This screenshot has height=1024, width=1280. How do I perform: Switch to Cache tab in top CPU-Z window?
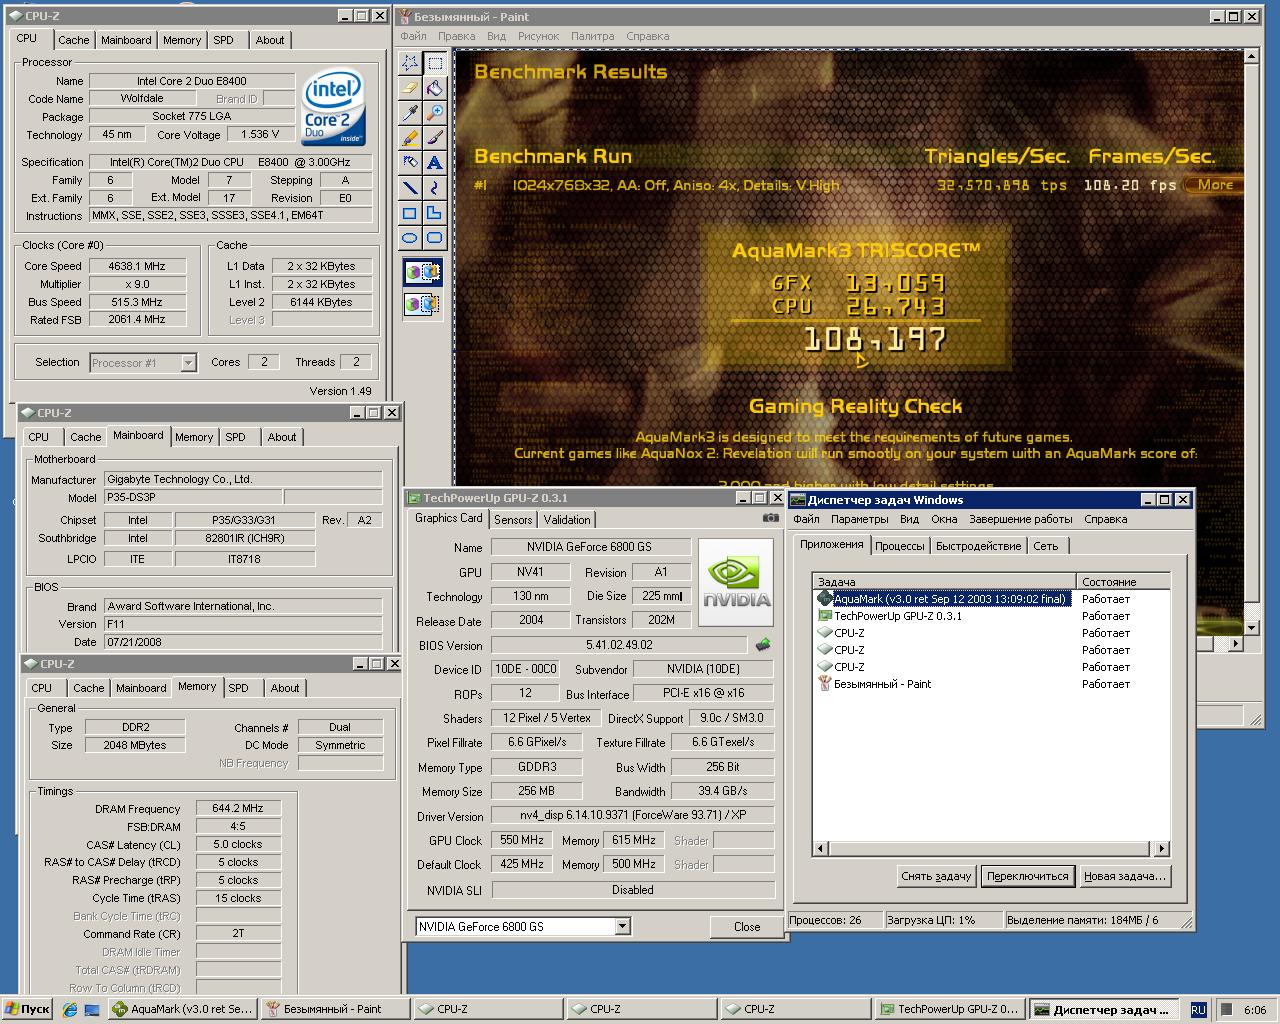(x=74, y=40)
